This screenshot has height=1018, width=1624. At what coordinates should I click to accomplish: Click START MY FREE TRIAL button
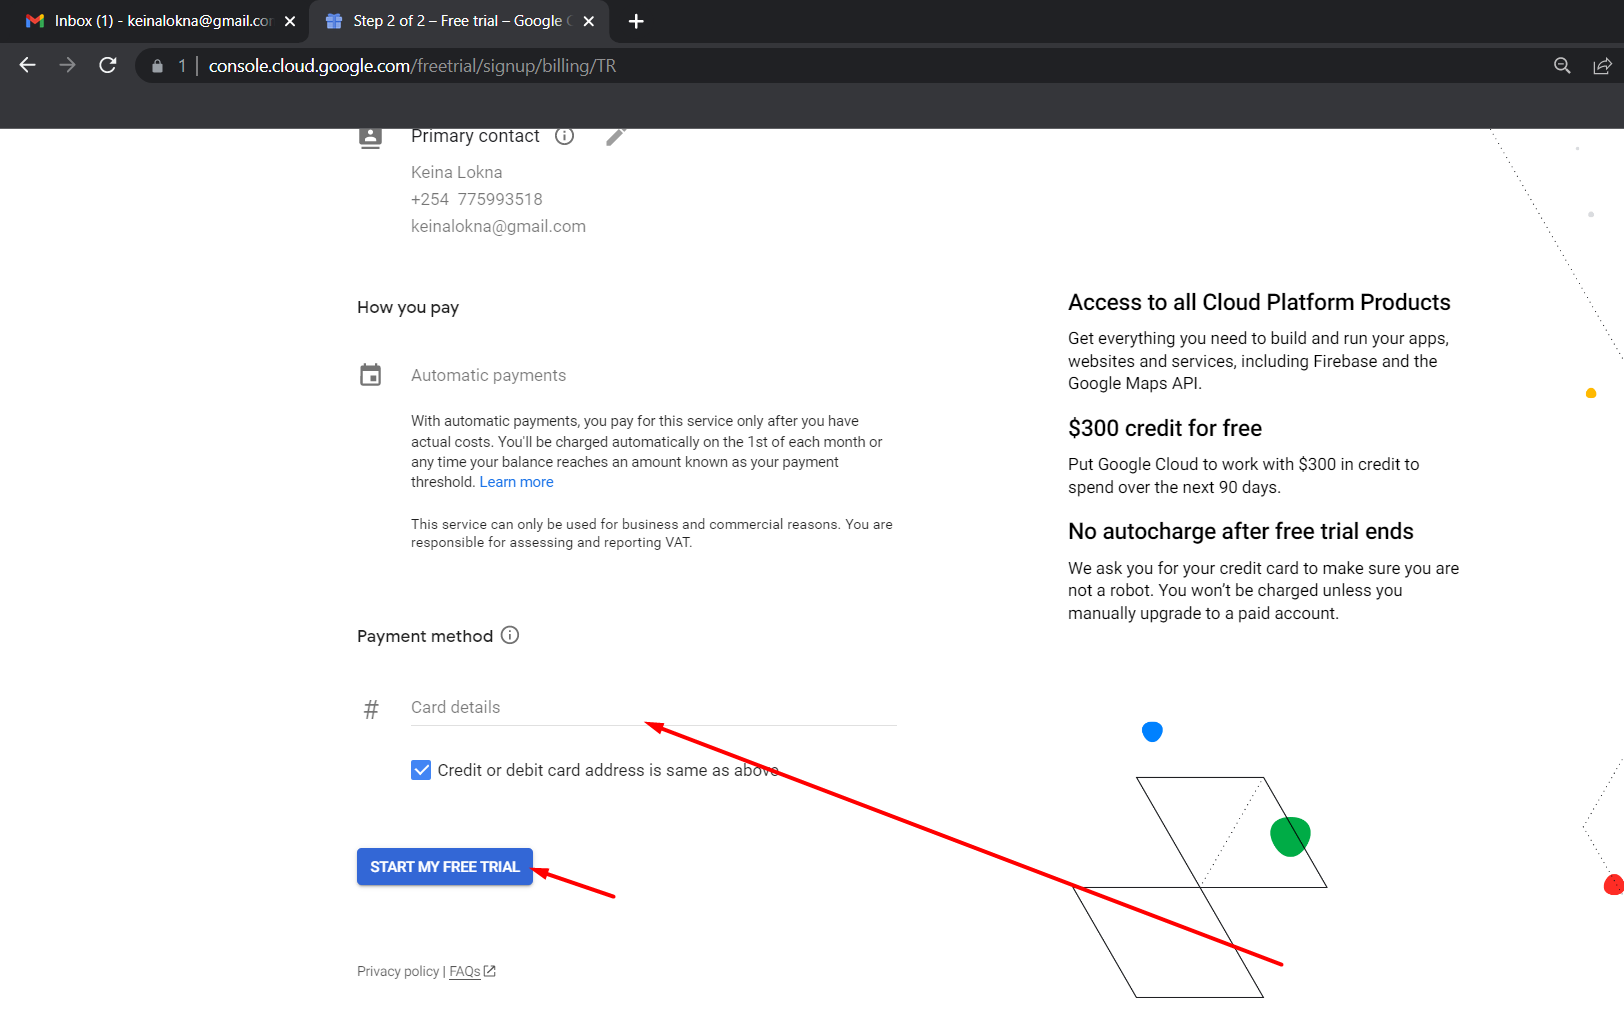(445, 867)
